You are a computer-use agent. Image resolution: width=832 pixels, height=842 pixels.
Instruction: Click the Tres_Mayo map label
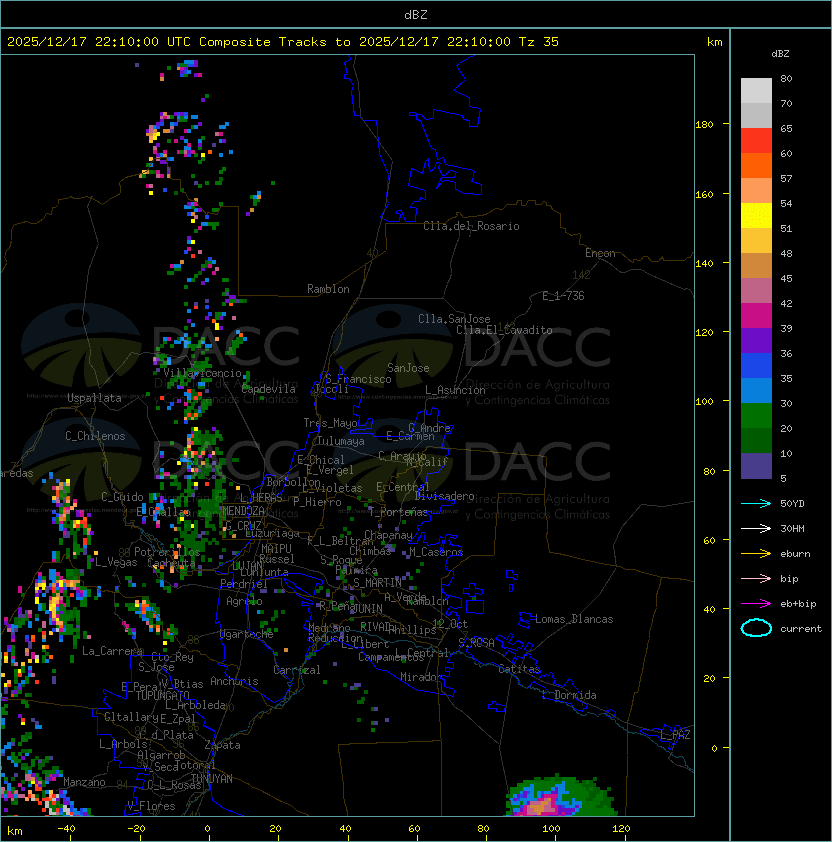330,423
